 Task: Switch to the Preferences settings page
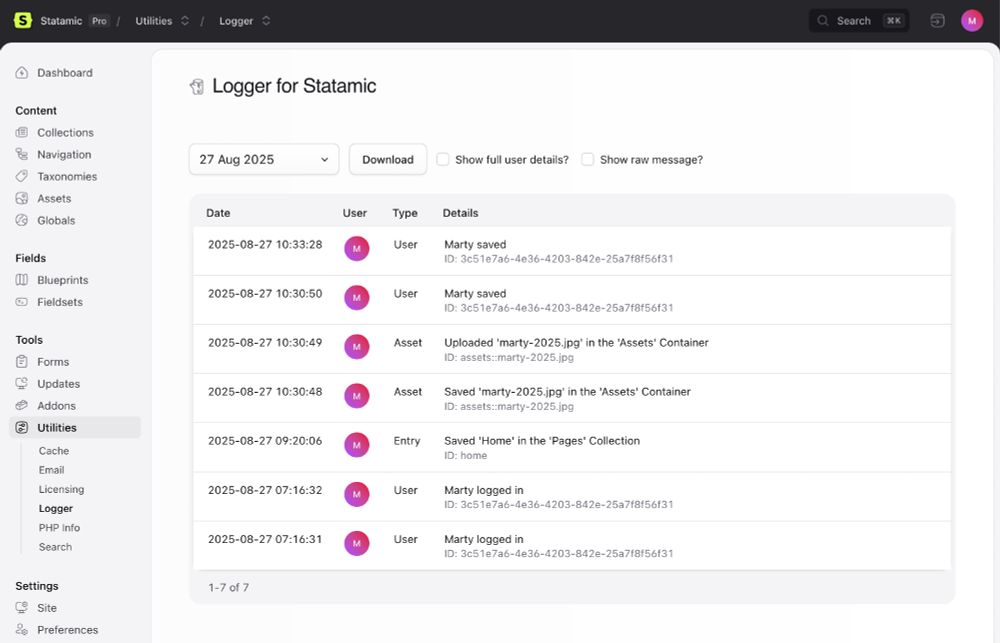(67, 630)
